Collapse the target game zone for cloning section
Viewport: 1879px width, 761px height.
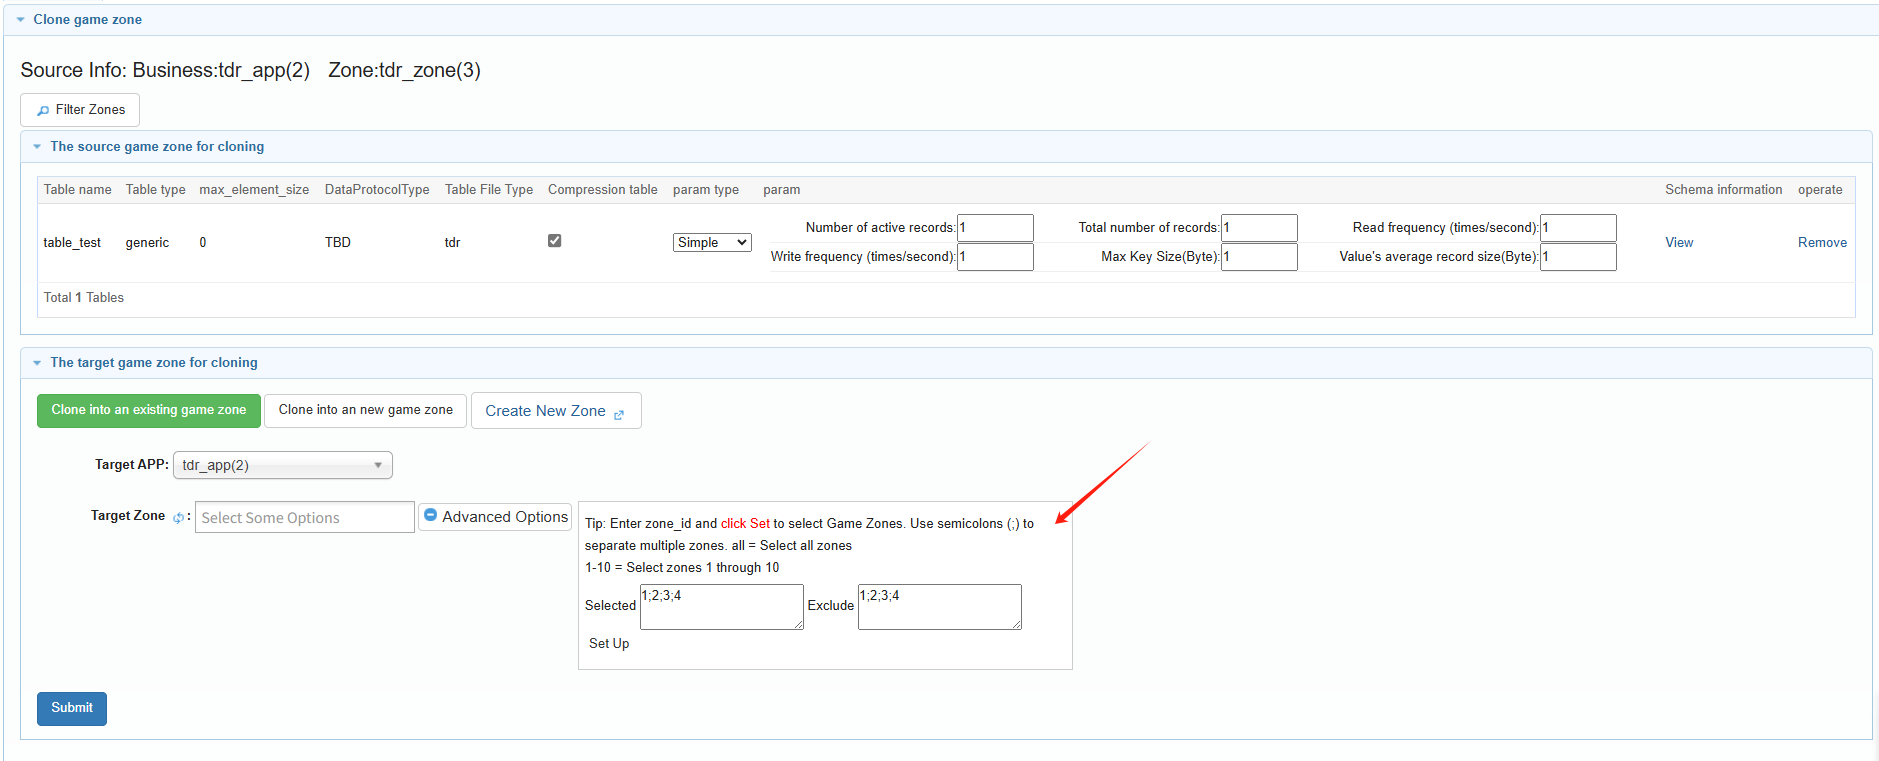click(37, 363)
